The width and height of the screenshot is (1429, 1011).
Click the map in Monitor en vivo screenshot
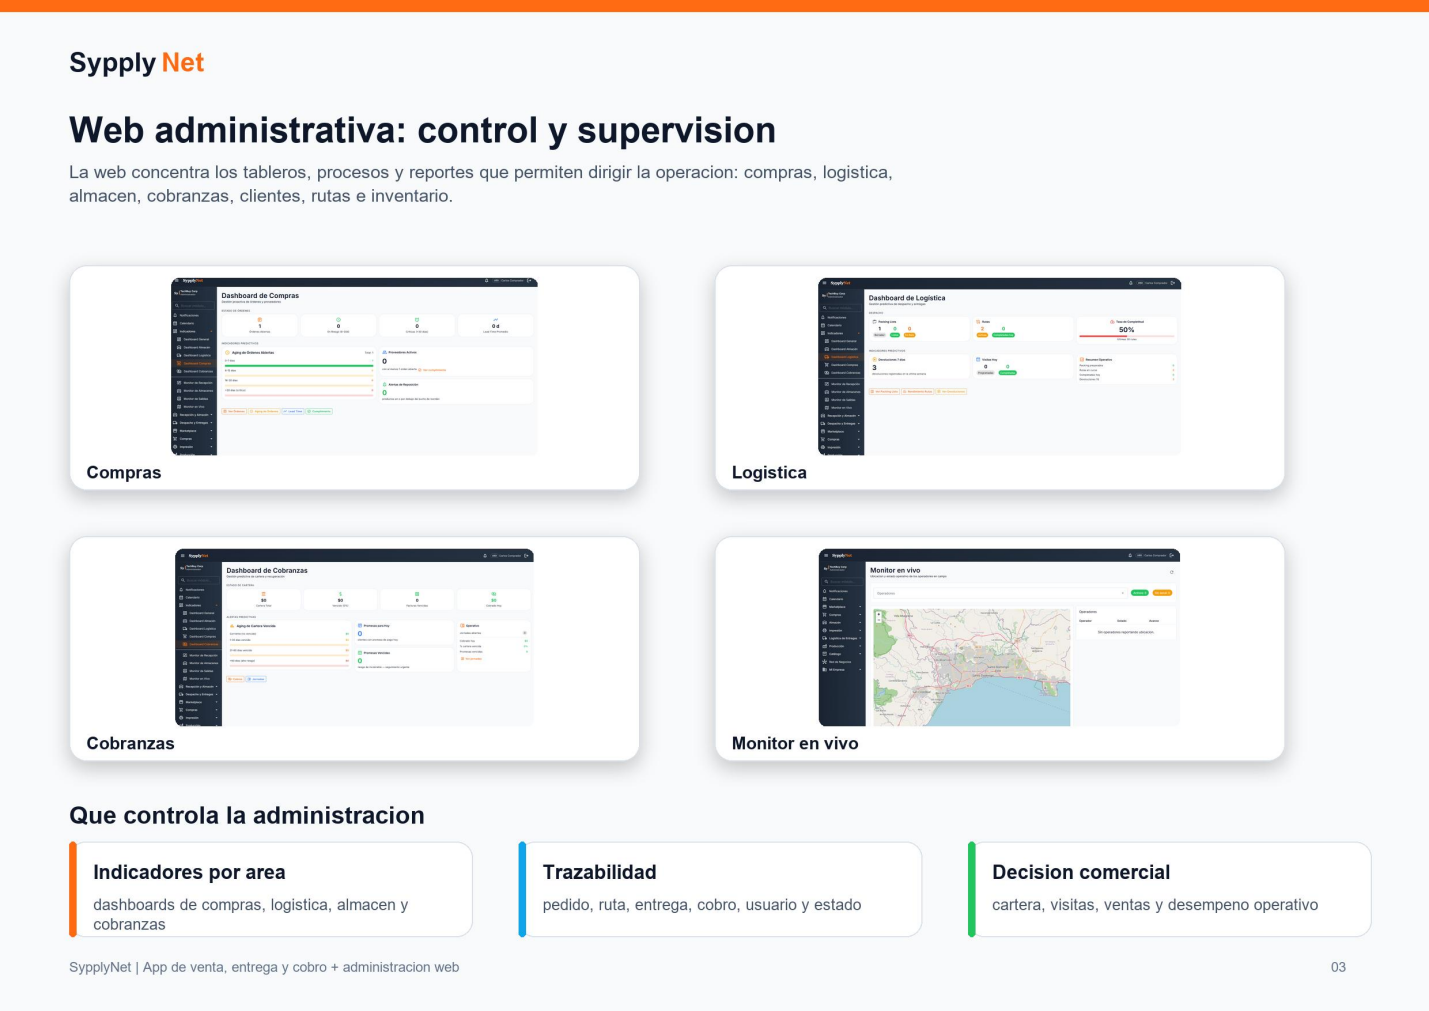pyautogui.click(x=972, y=666)
